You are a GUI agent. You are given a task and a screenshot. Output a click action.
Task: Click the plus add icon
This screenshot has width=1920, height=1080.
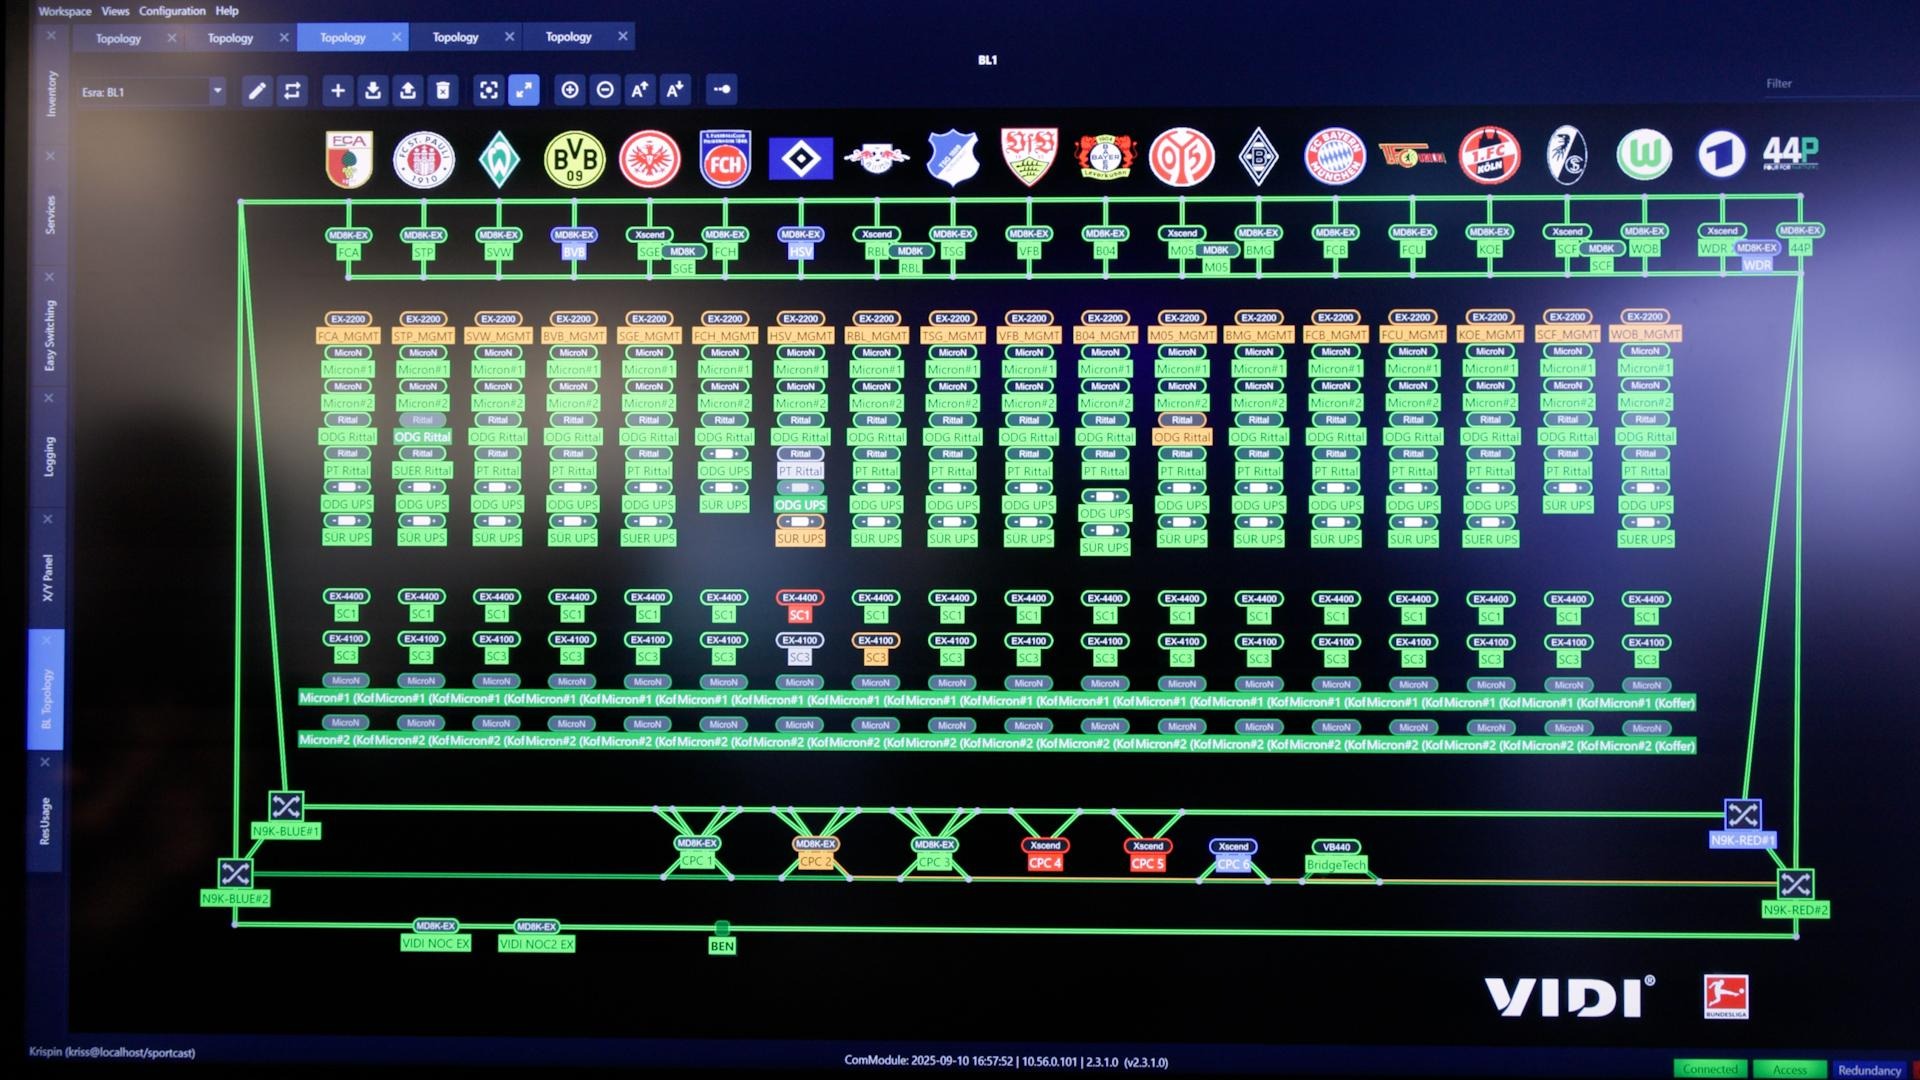click(338, 91)
